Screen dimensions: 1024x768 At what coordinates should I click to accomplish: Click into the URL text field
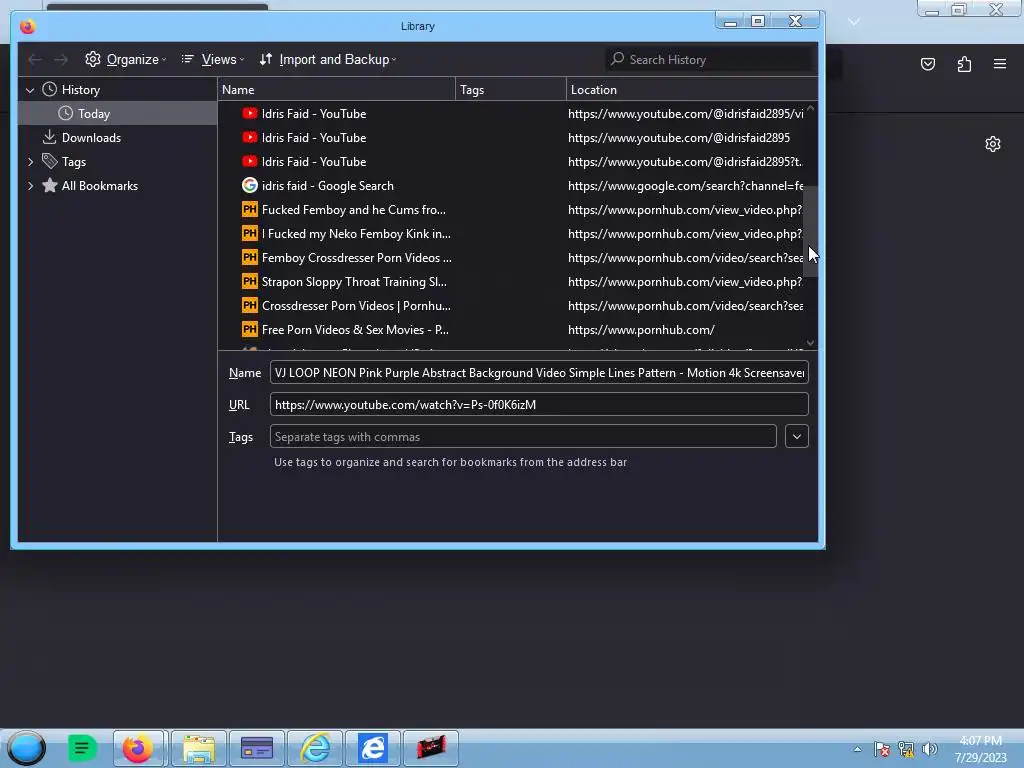coord(539,405)
